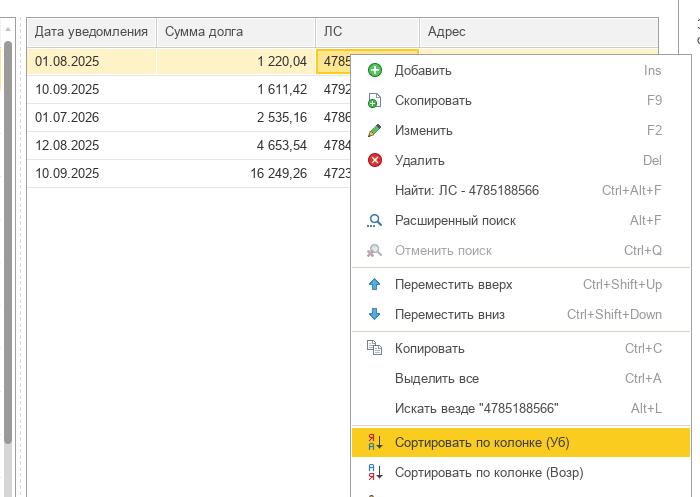Click the 'Дата уведомления' column header

[x=91, y=32]
